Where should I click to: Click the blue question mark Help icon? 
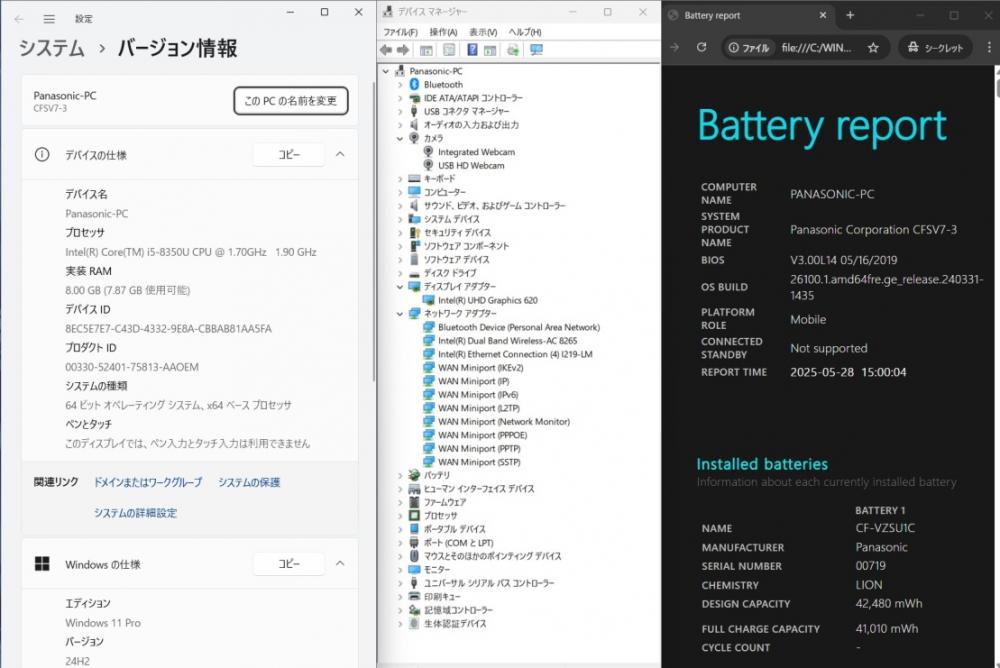[x=472, y=50]
